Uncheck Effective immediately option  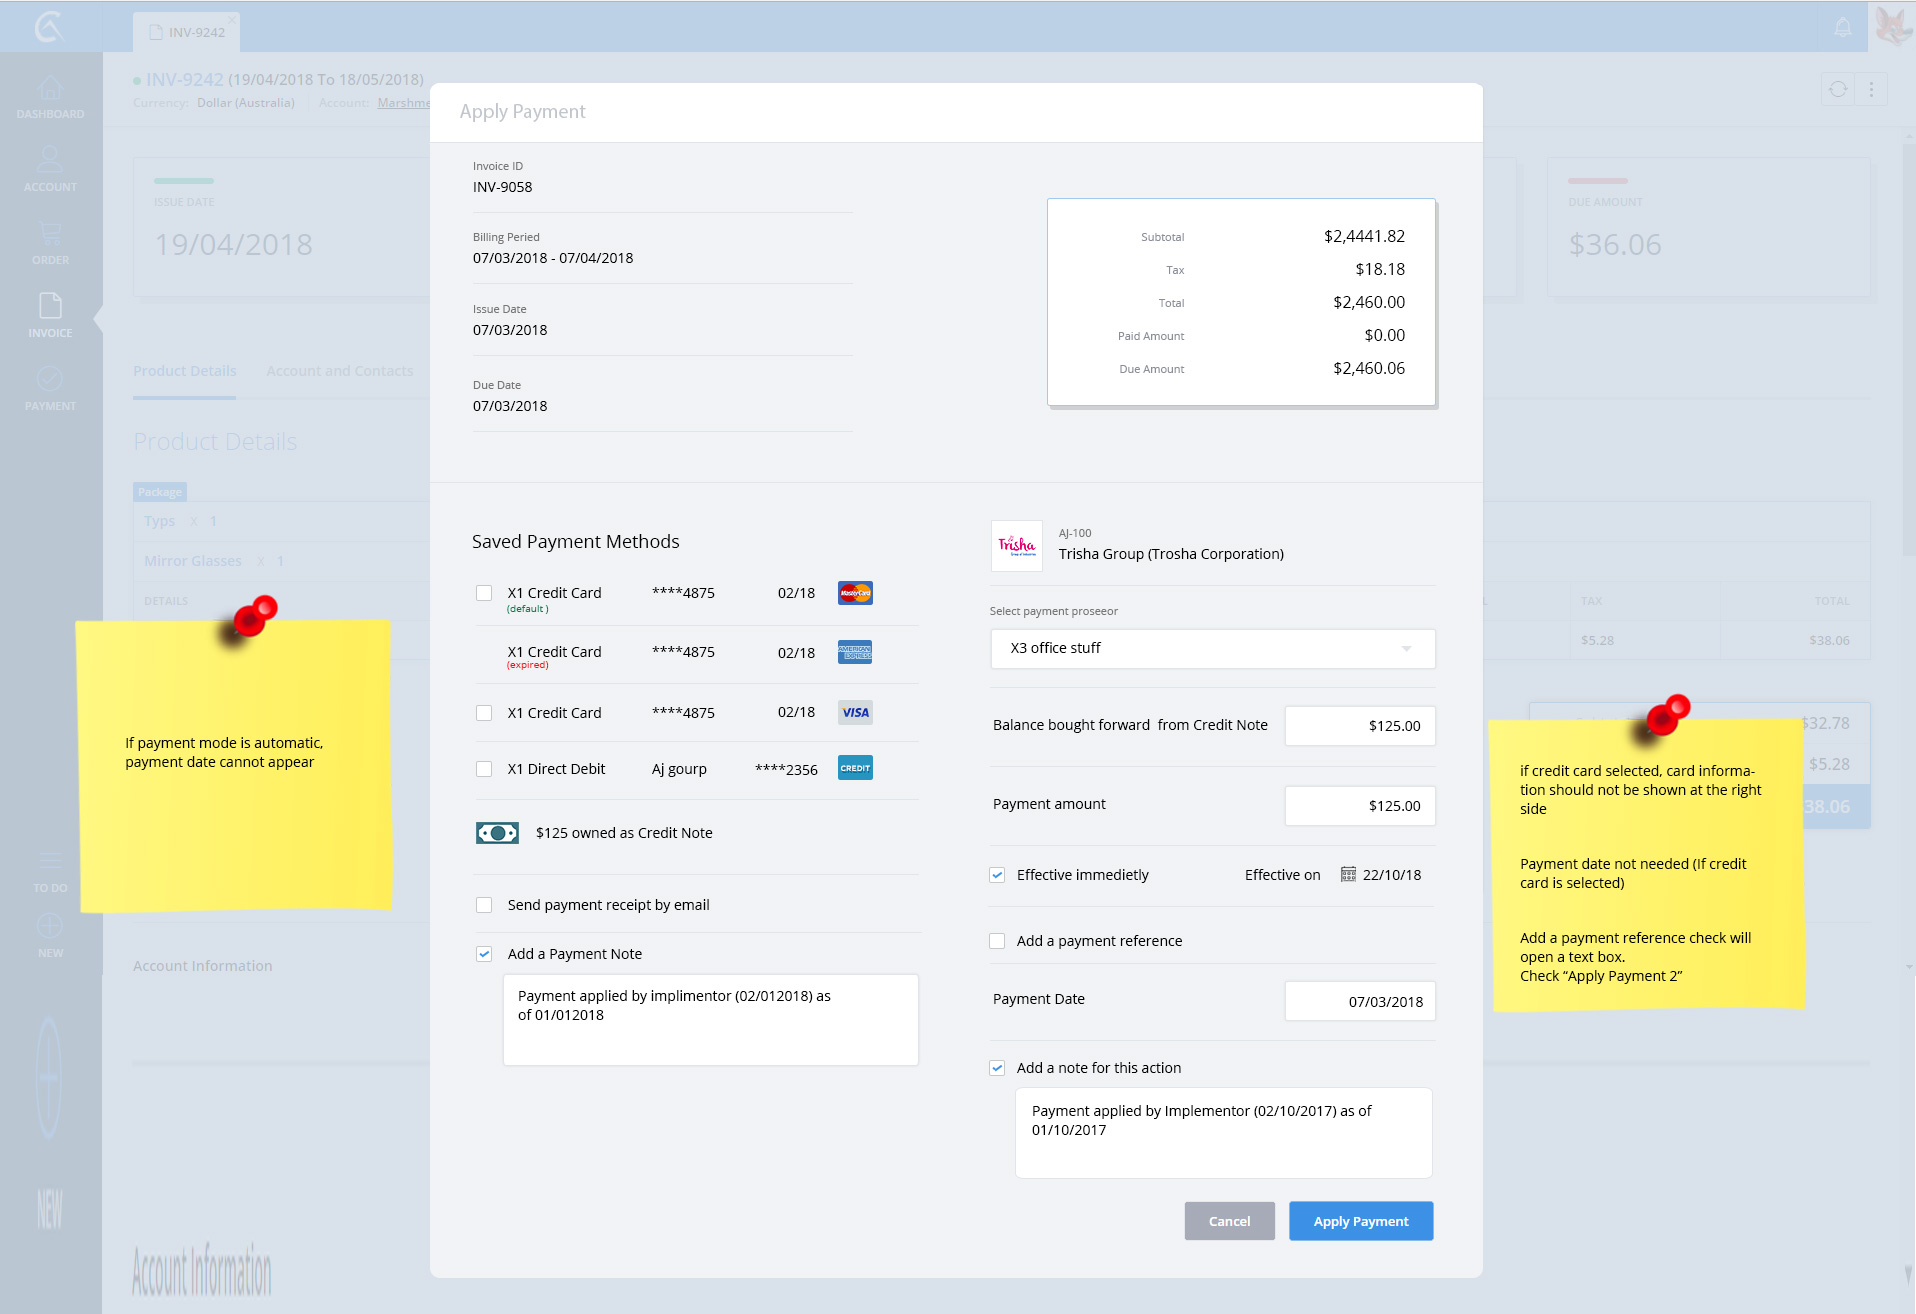pyautogui.click(x=997, y=875)
